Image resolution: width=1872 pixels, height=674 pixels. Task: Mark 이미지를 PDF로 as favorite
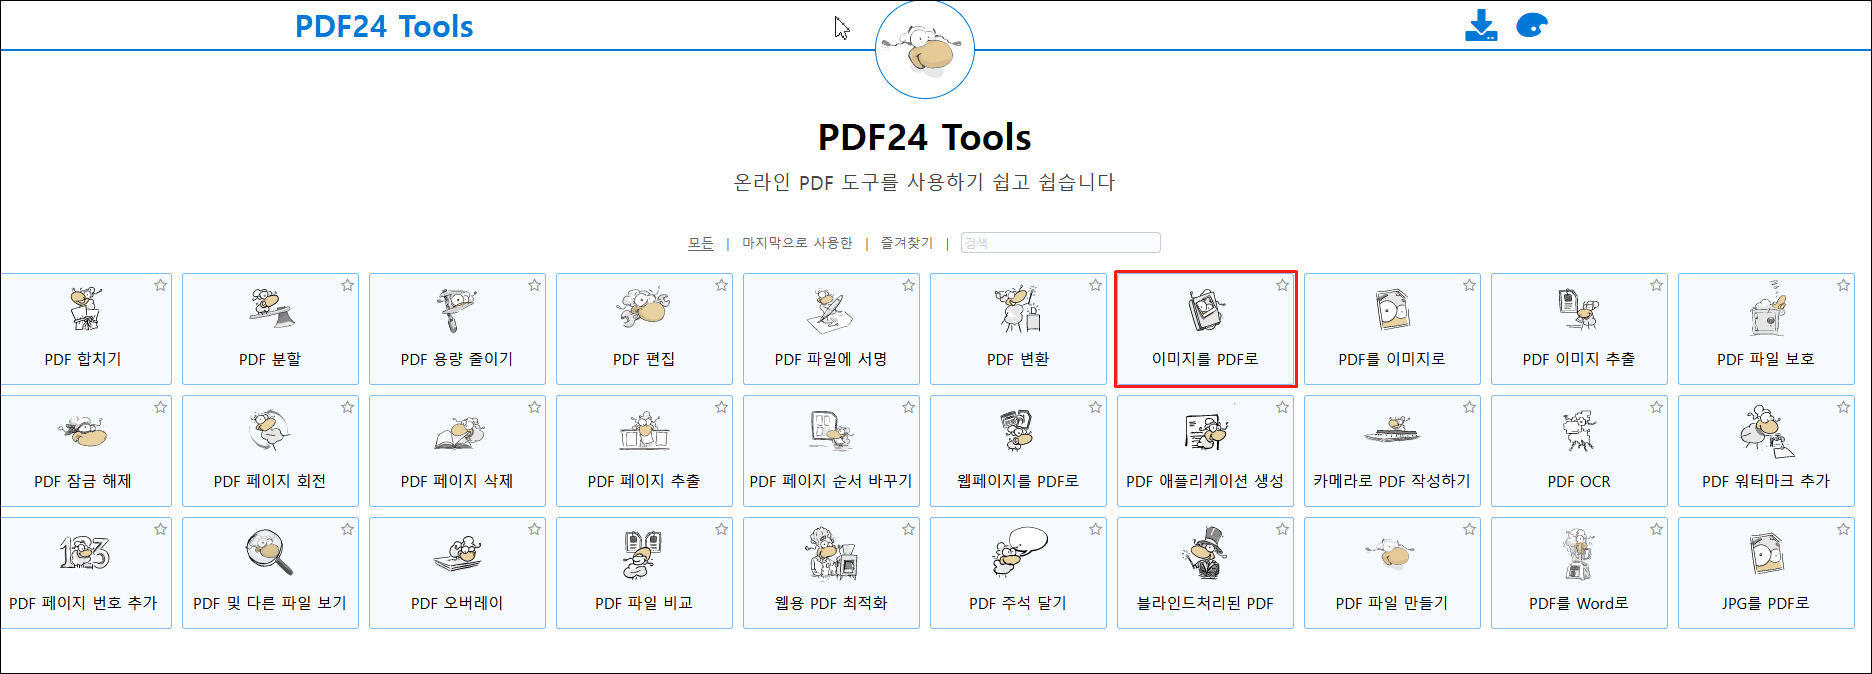coord(1283,285)
